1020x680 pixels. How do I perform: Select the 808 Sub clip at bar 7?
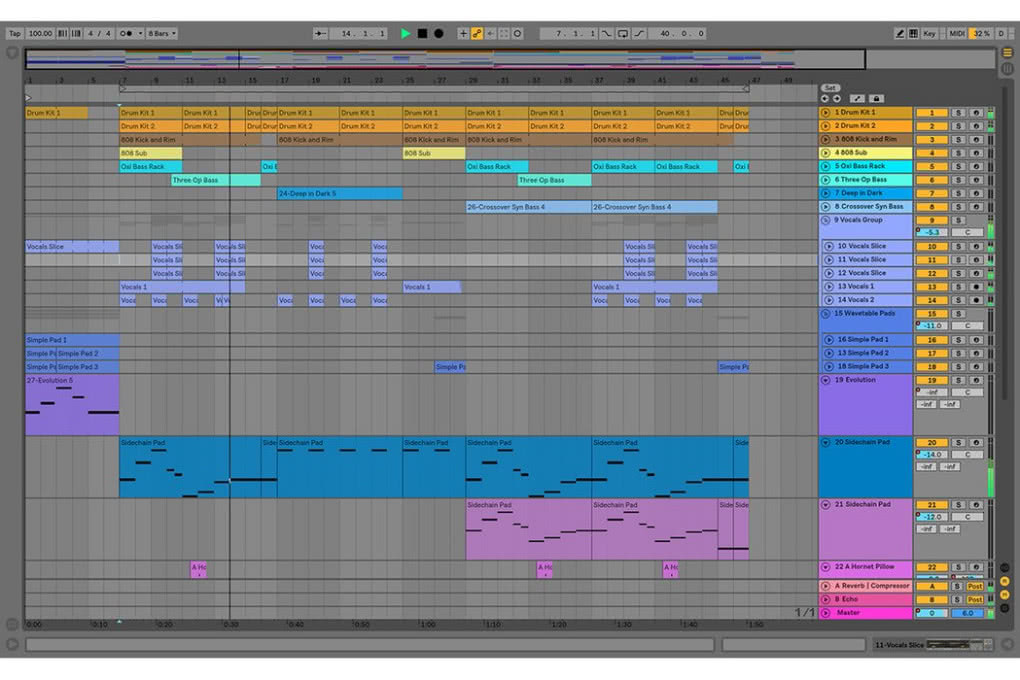(151, 154)
